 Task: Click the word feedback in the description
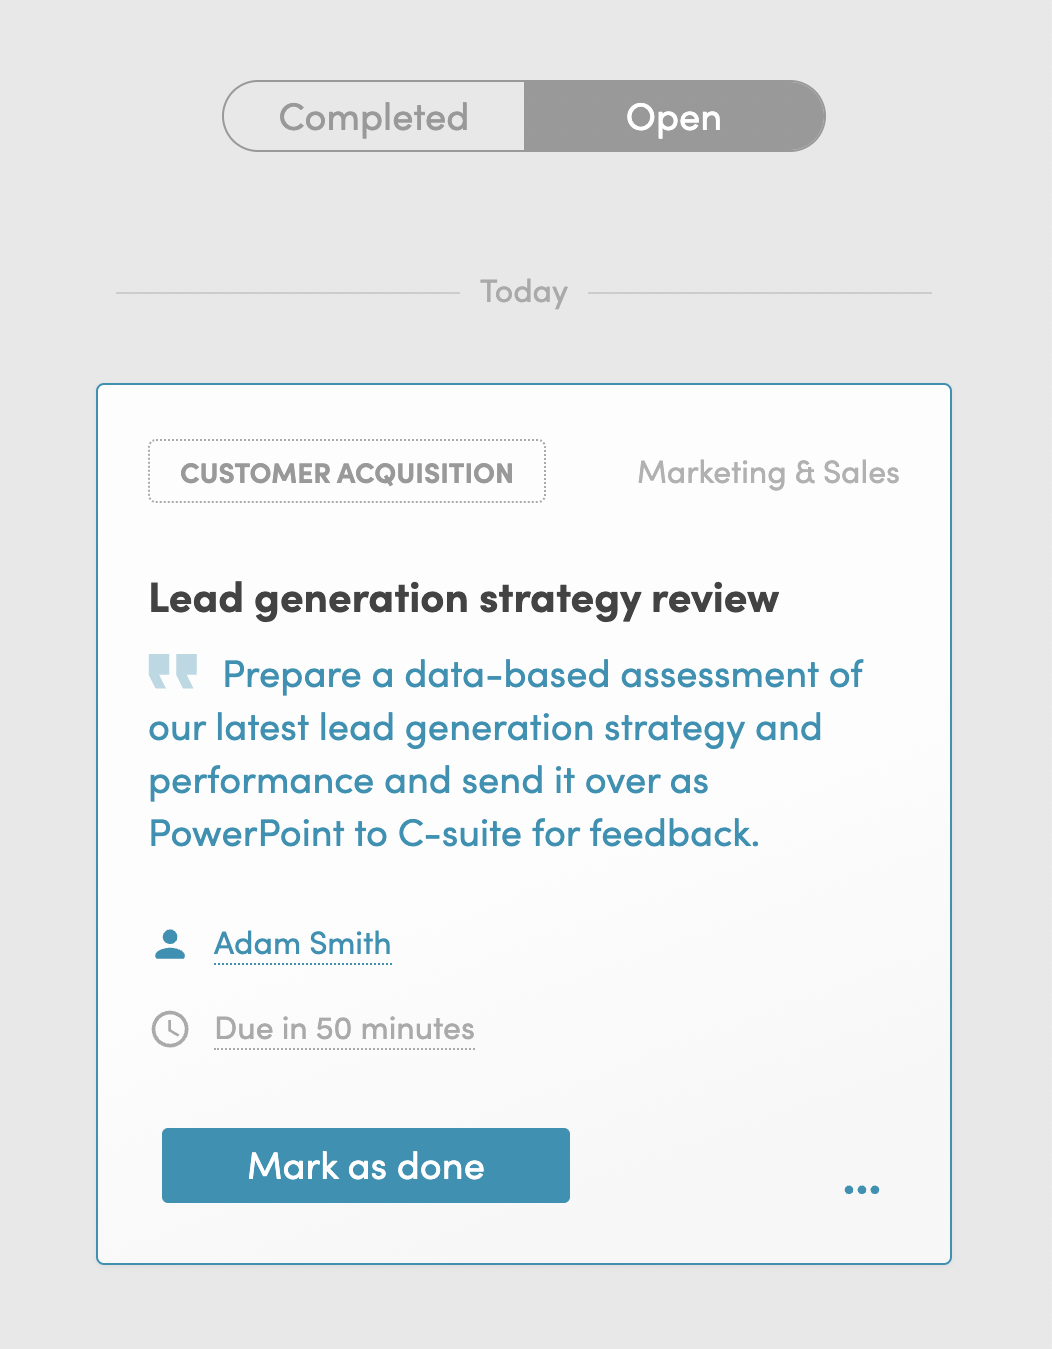click(673, 833)
